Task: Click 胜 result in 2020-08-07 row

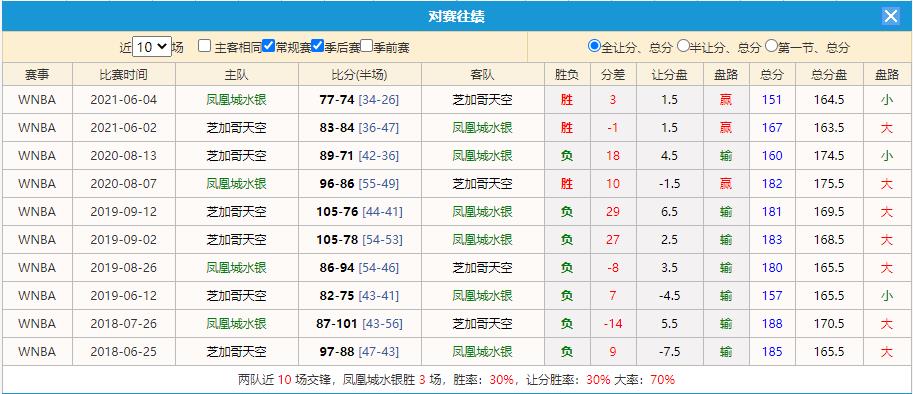Action: 567,184
